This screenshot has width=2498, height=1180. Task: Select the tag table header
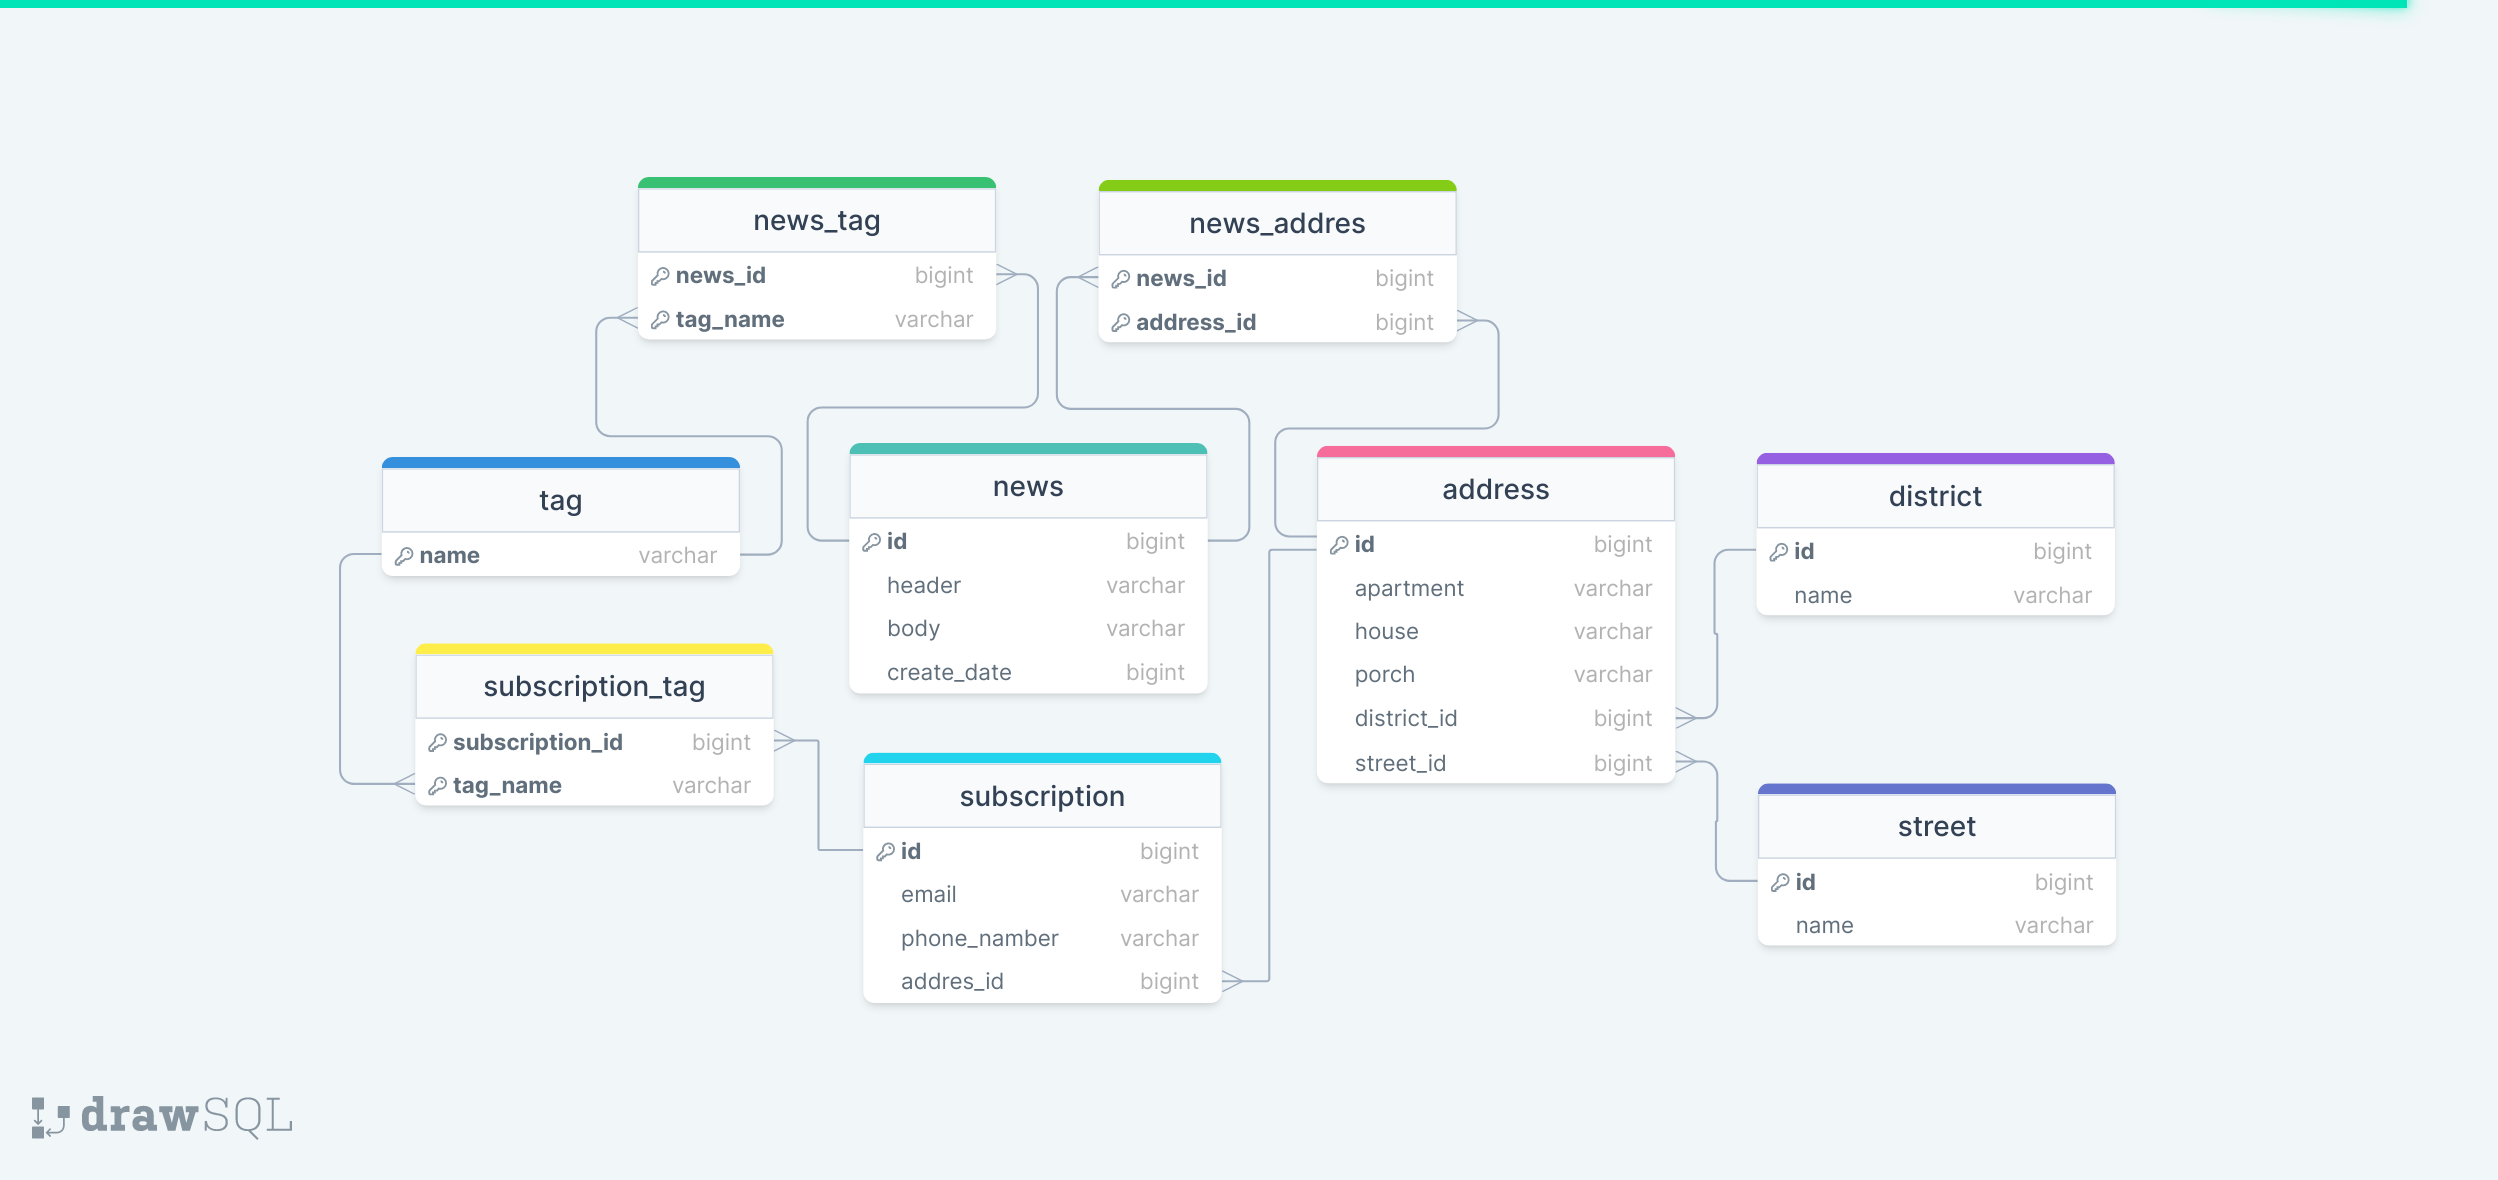[560, 500]
